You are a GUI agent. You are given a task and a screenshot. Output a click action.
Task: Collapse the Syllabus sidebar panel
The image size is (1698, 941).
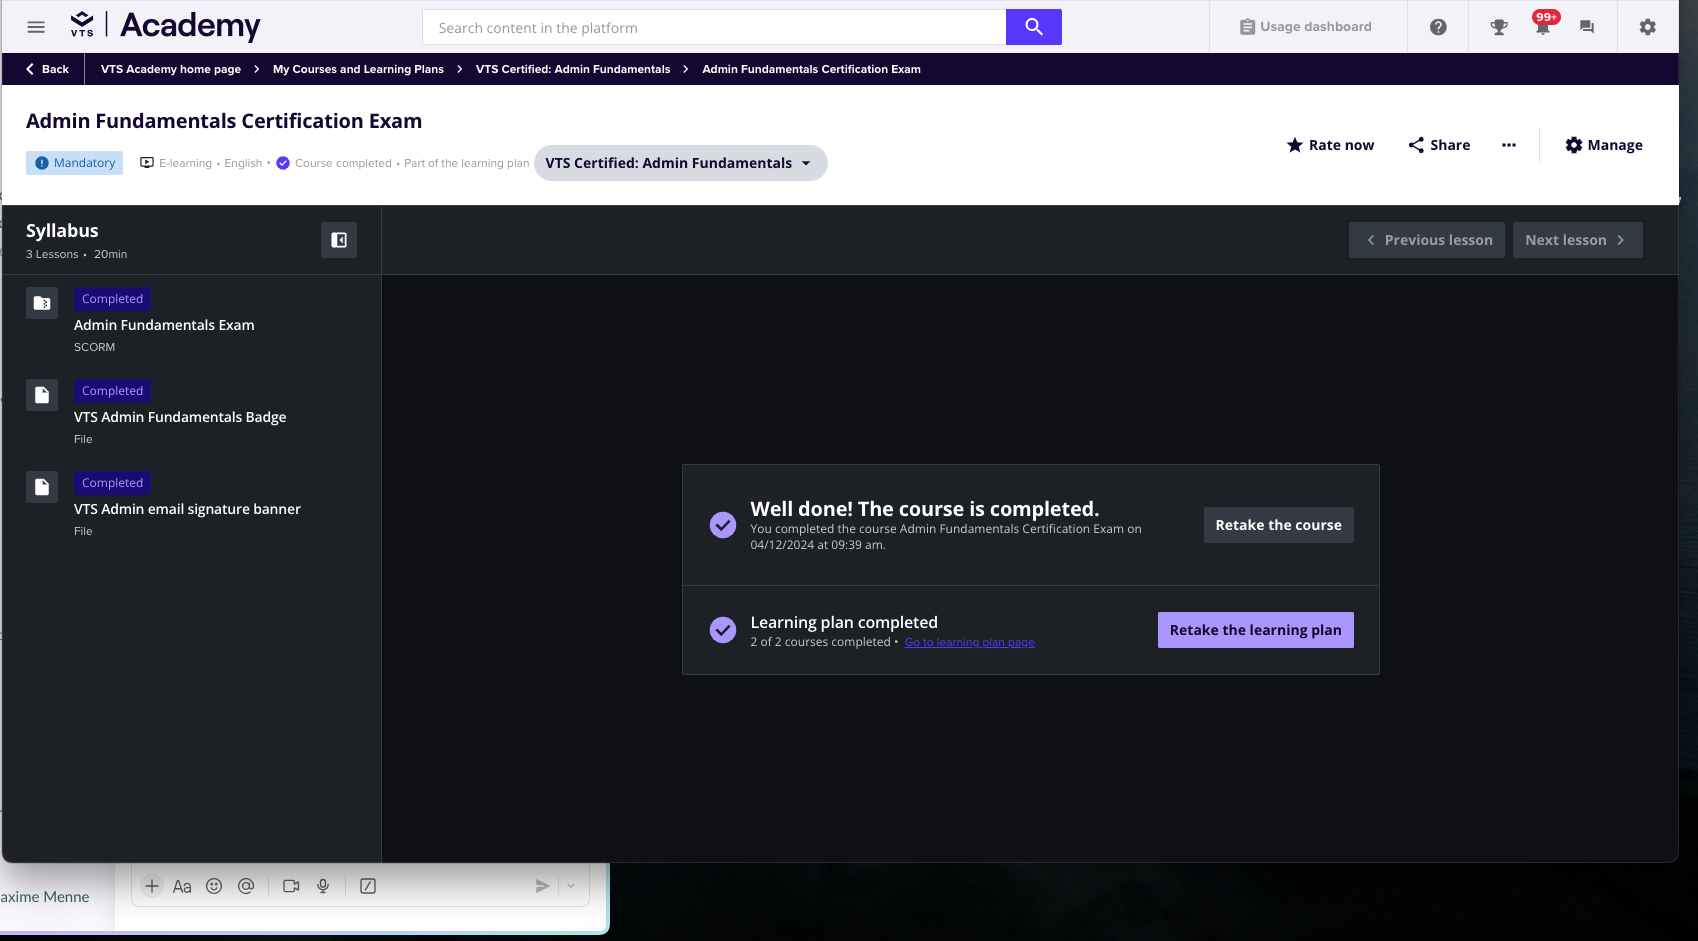pyautogui.click(x=339, y=240)
